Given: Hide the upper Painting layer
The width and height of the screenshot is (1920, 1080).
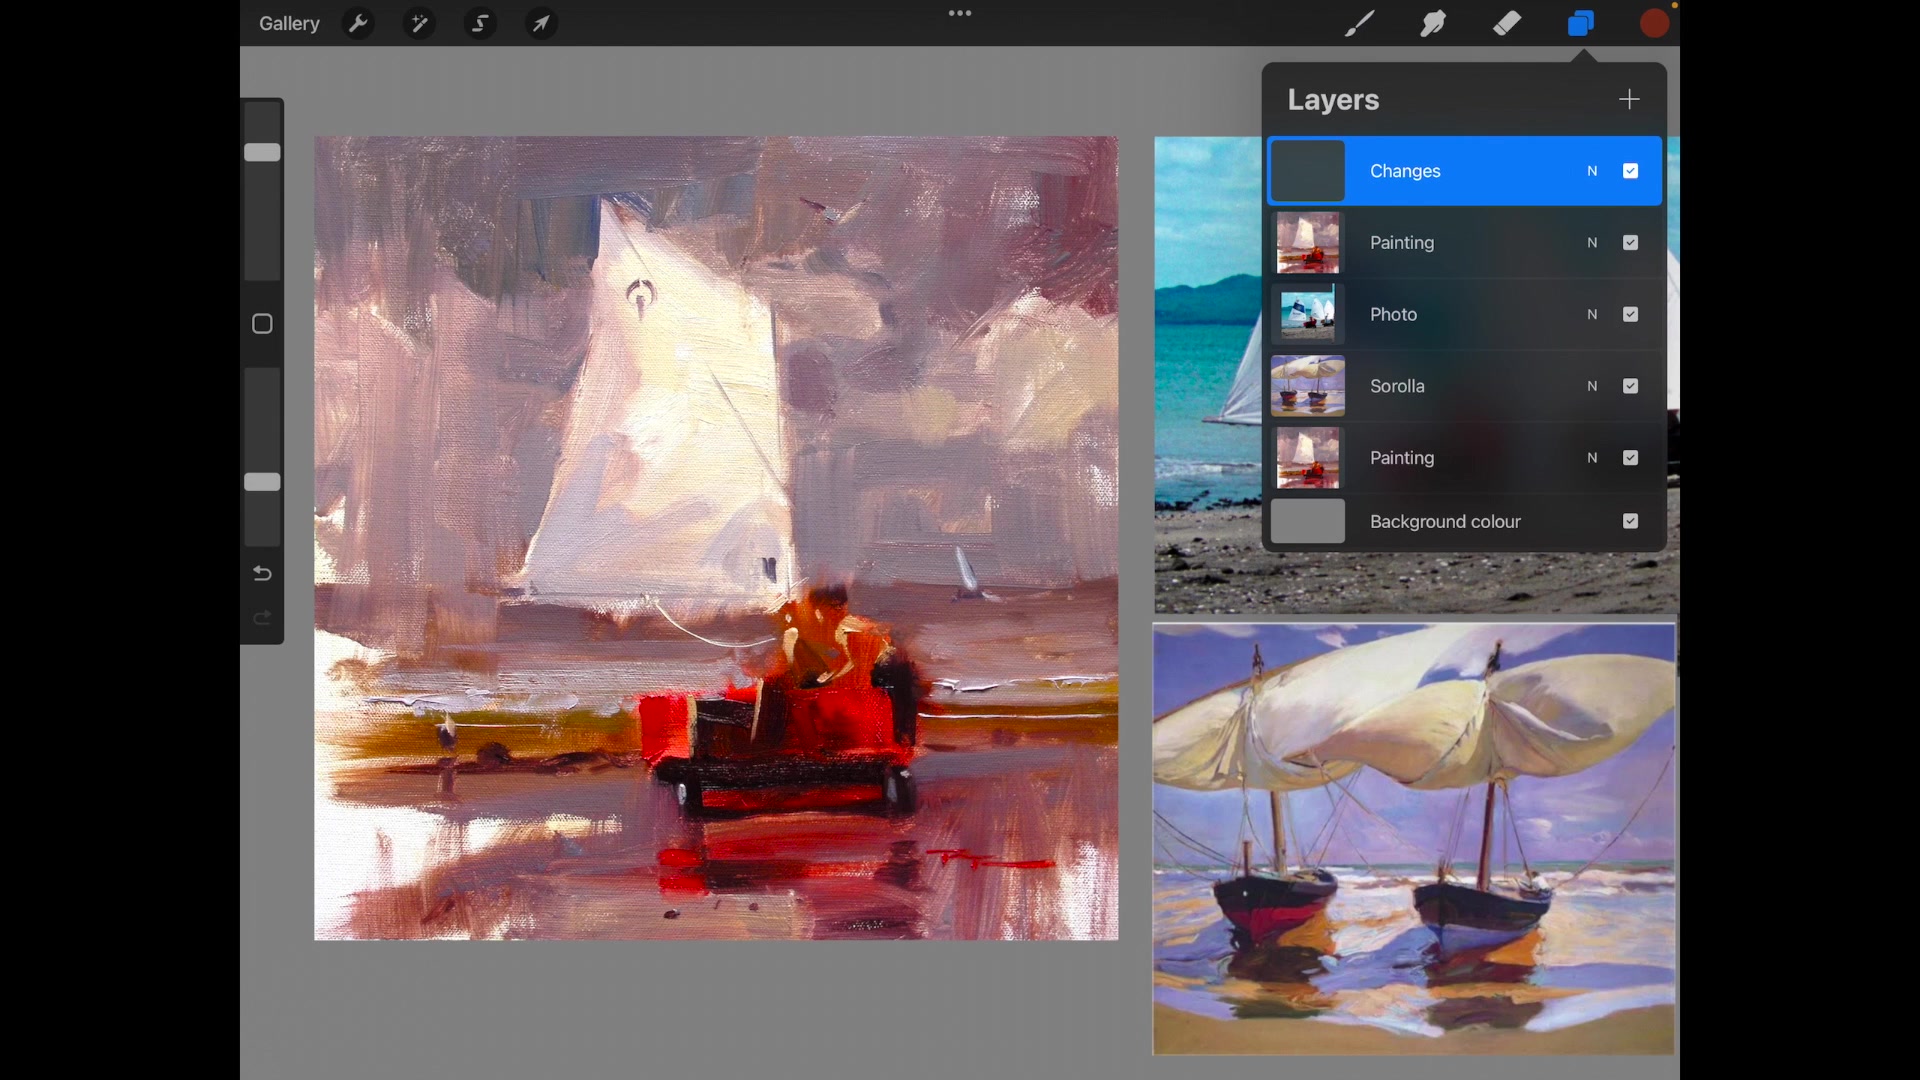Looking at the screenshot, I should point(1631,243).
